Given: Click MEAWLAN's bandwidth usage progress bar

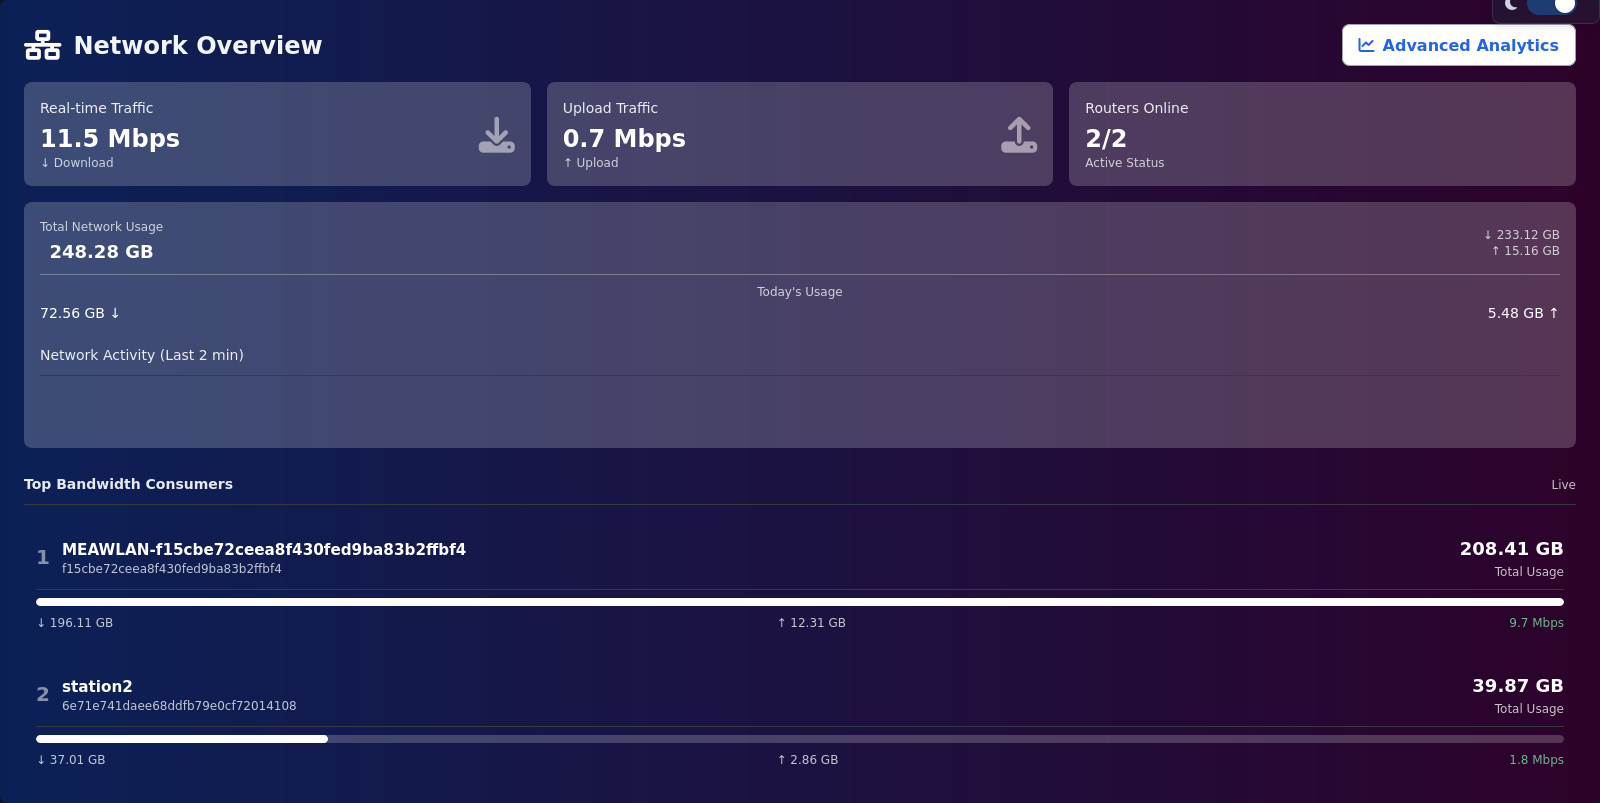Looking at the screenshot, I should [800, 601].
